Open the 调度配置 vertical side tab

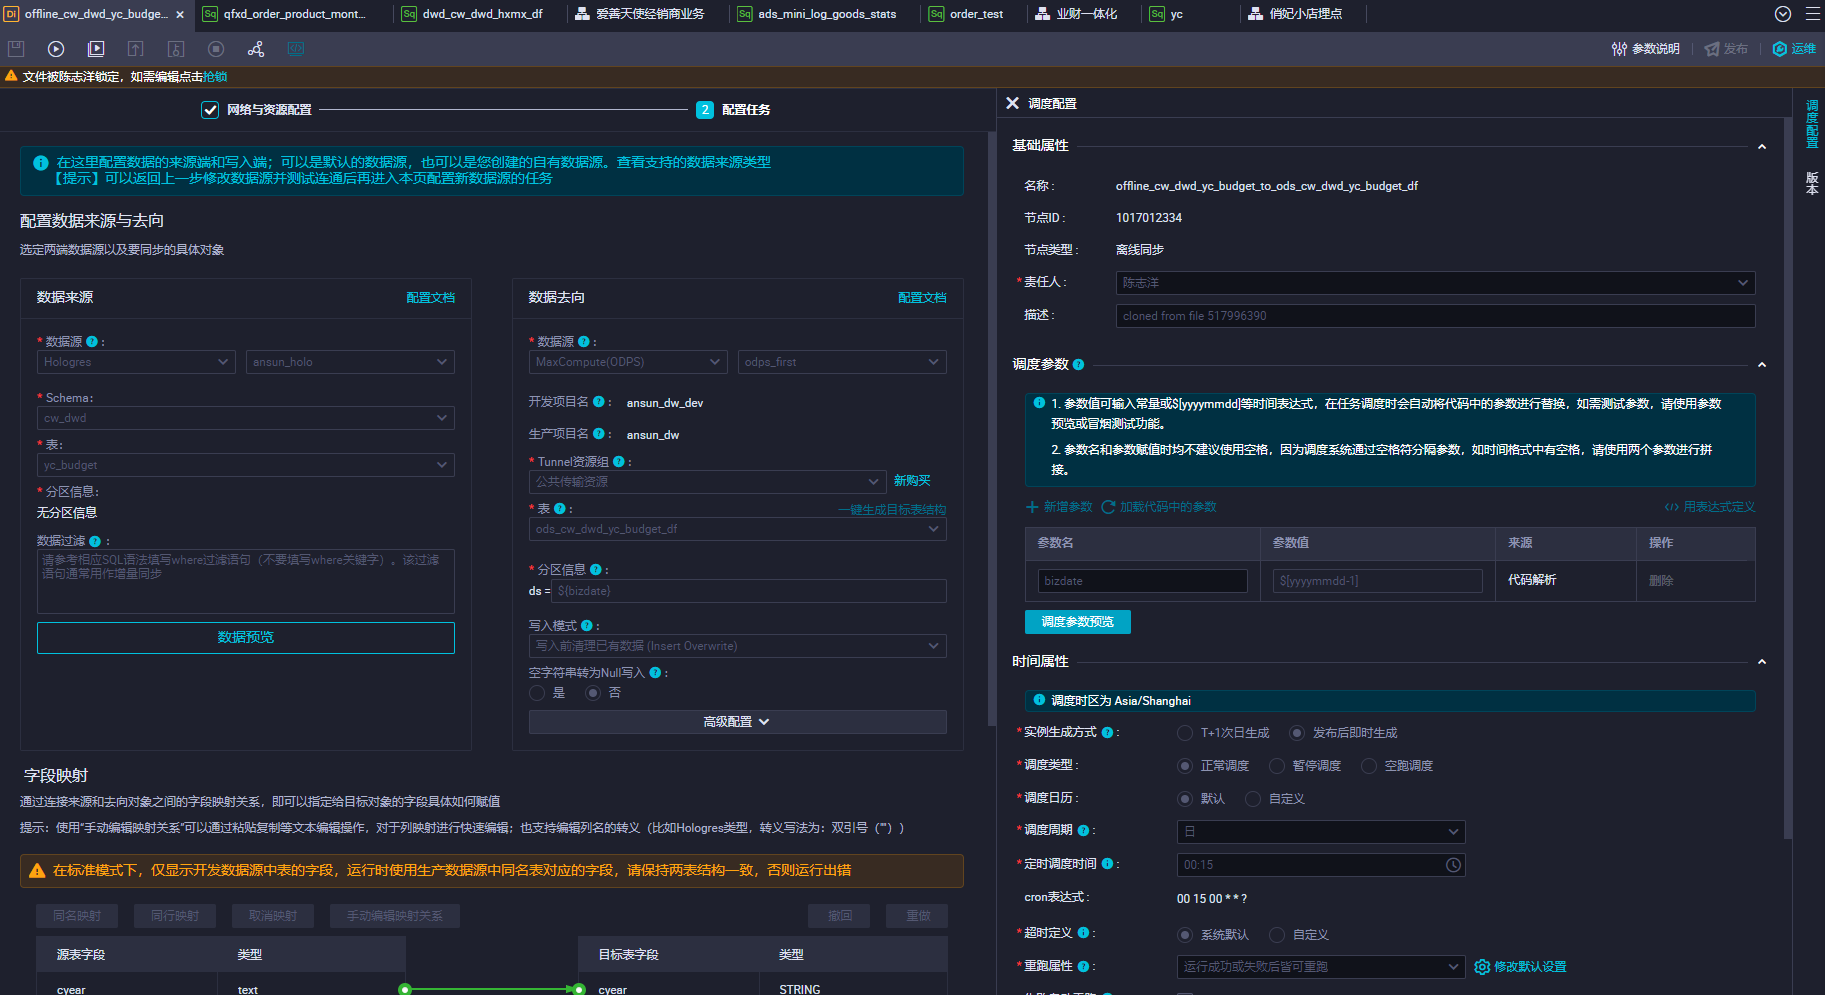coord(1812,123)
